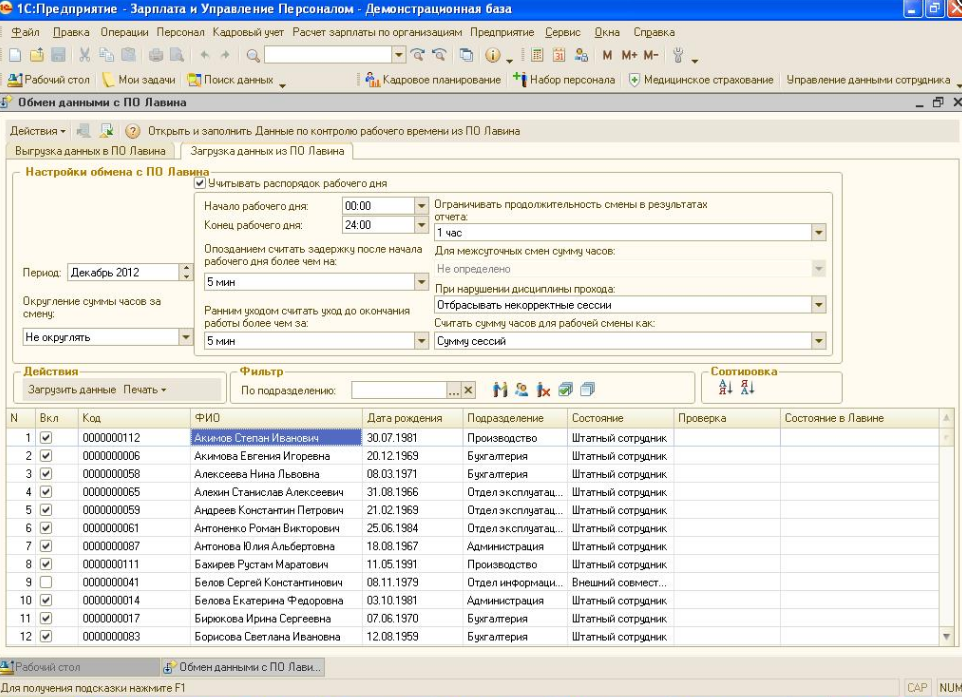This screenshot has width=962, height=697.
Task: Click the Загрузить данные button
Action: (x=72, y=389)
